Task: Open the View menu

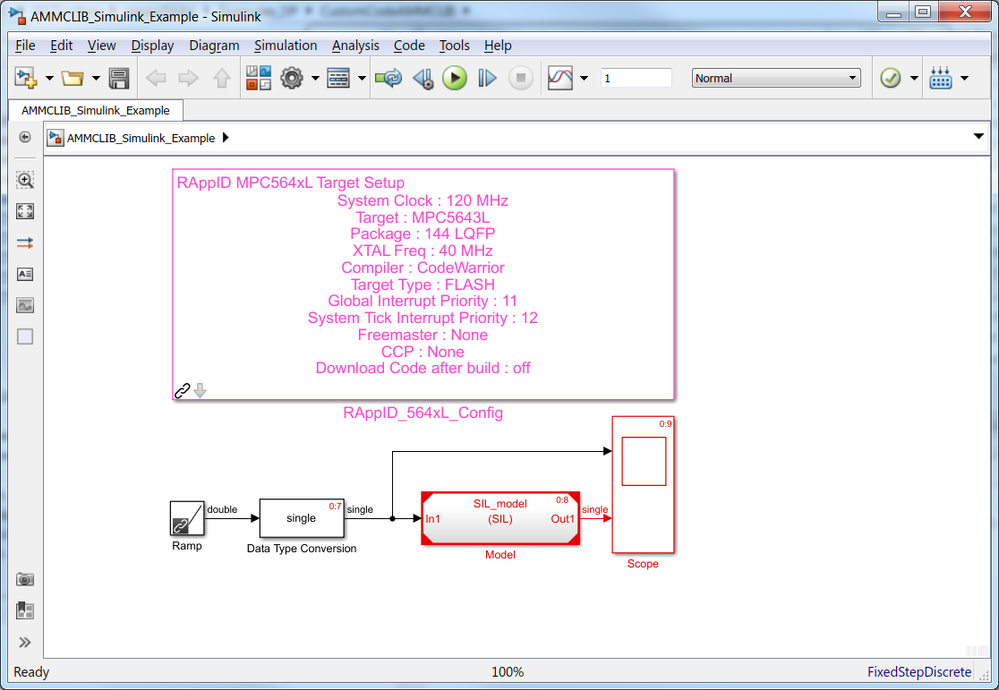Action: pos(102,45)
